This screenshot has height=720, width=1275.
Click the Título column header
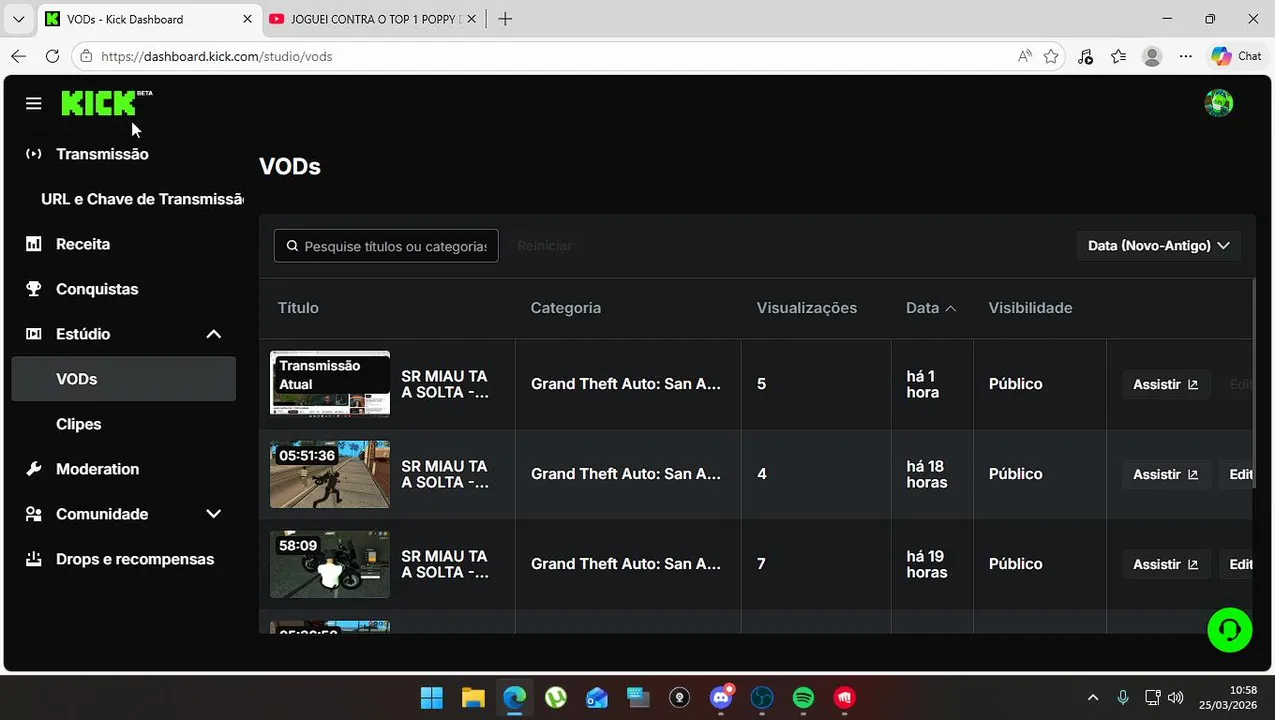pos(298,308)
